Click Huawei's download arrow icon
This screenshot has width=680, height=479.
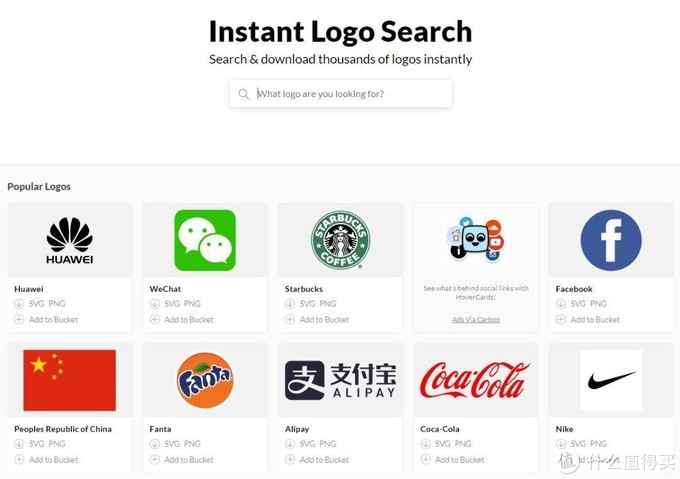(19, 304)
